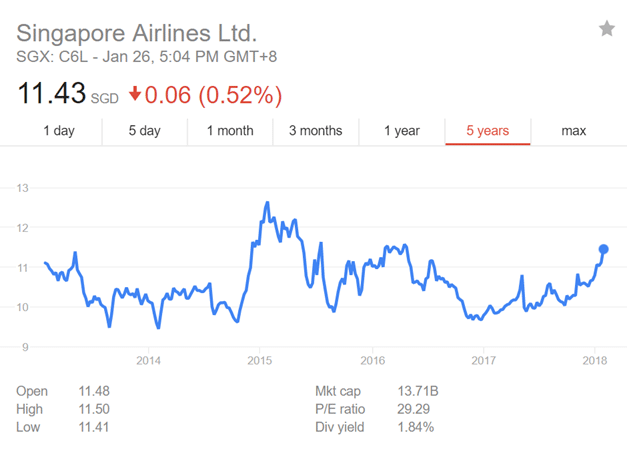Click the blue endpoint dot on chart
Screen dimensions: 627x453
pyautogui.click(x=603, y=249)
